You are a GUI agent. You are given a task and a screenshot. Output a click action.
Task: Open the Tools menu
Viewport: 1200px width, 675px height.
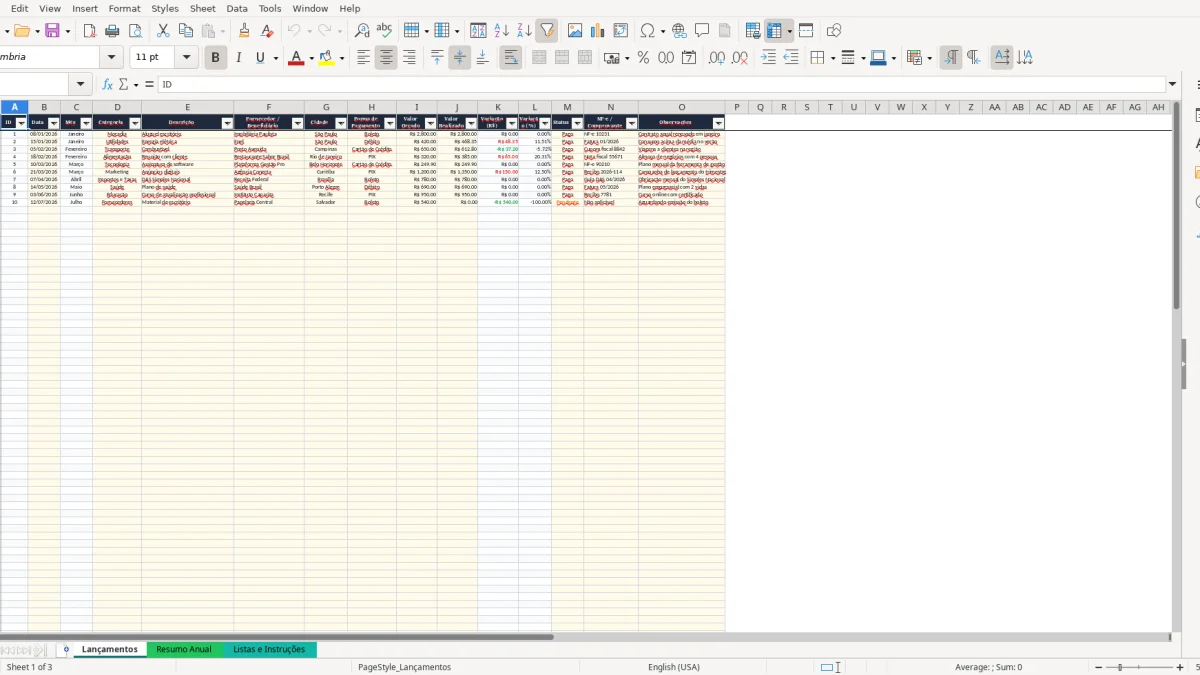pyautogui.click(x=270, y=8)
